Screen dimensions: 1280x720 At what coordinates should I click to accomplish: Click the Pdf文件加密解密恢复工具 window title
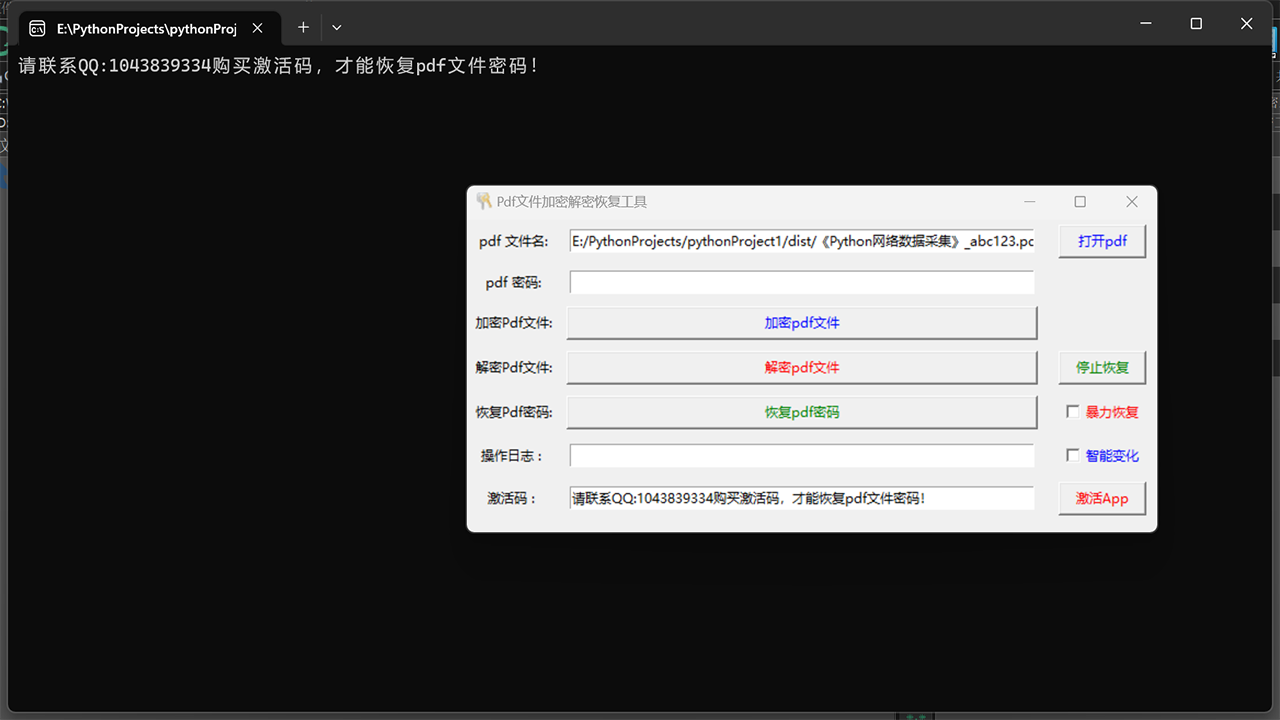(x=572, y=201)
